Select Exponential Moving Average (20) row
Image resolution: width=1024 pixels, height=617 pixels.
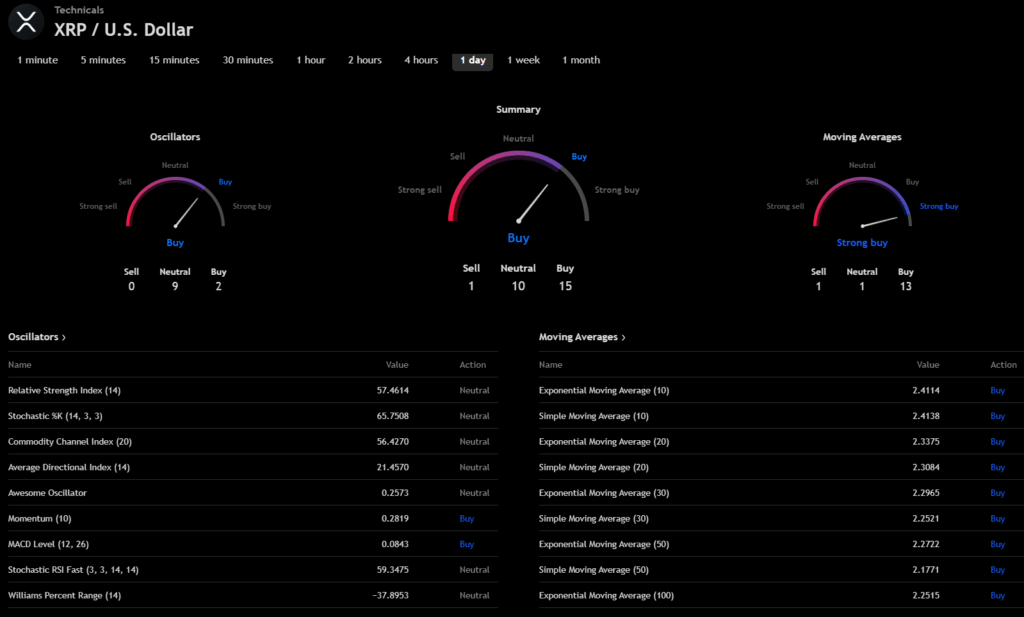[781, 441]
